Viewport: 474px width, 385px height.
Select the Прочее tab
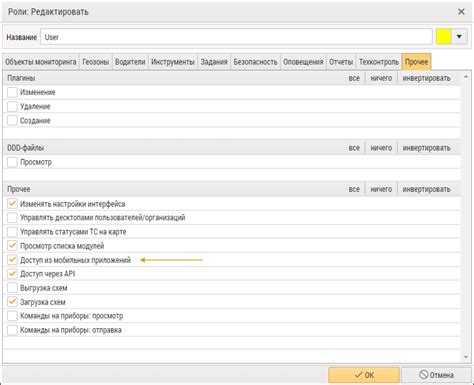(417, 62)
